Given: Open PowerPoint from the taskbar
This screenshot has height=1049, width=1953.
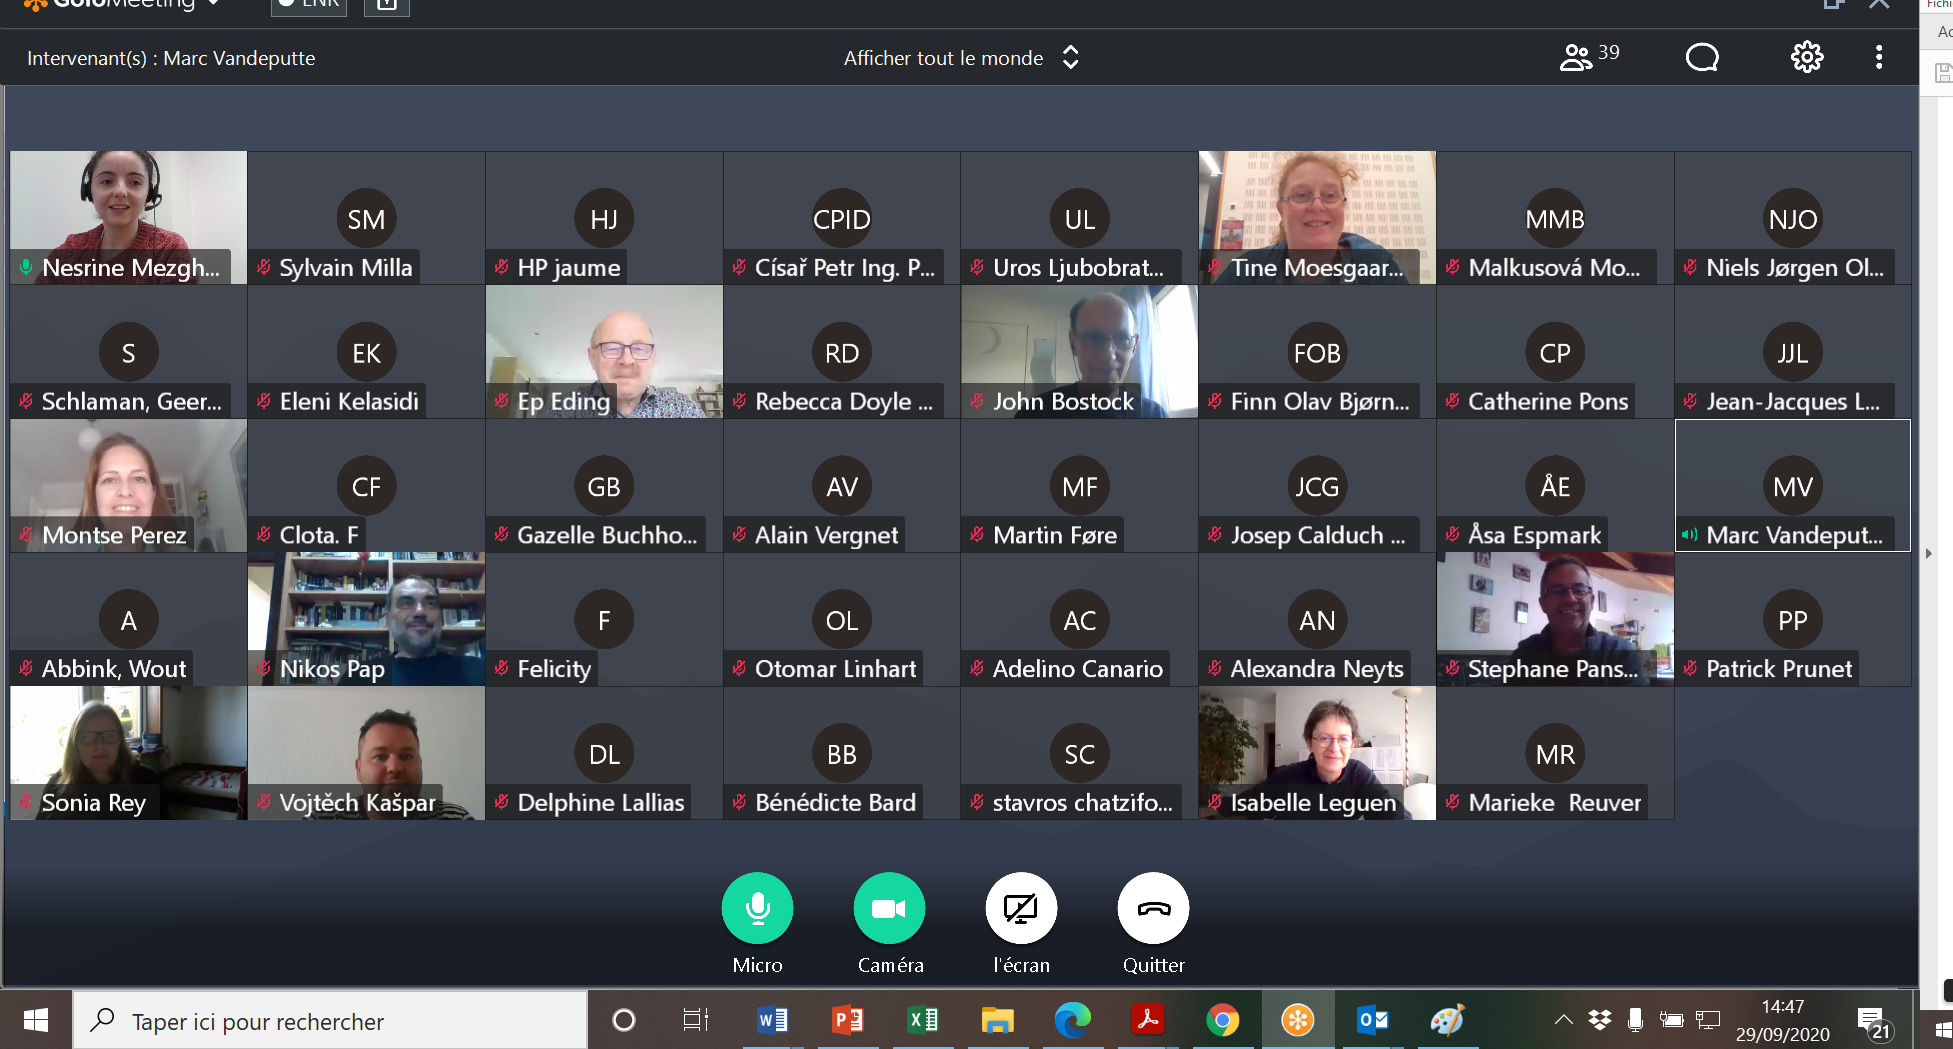Looking at the screenshot, I should click(847, 1020).
